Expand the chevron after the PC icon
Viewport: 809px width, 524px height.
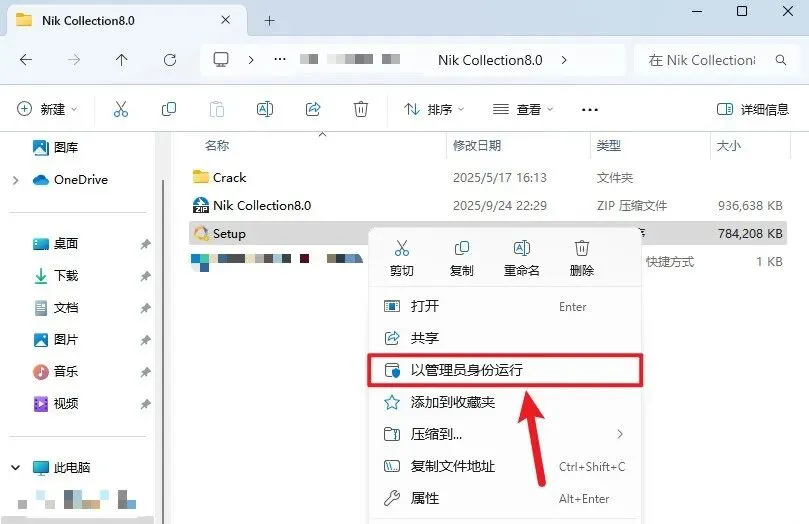pos(251,60)
